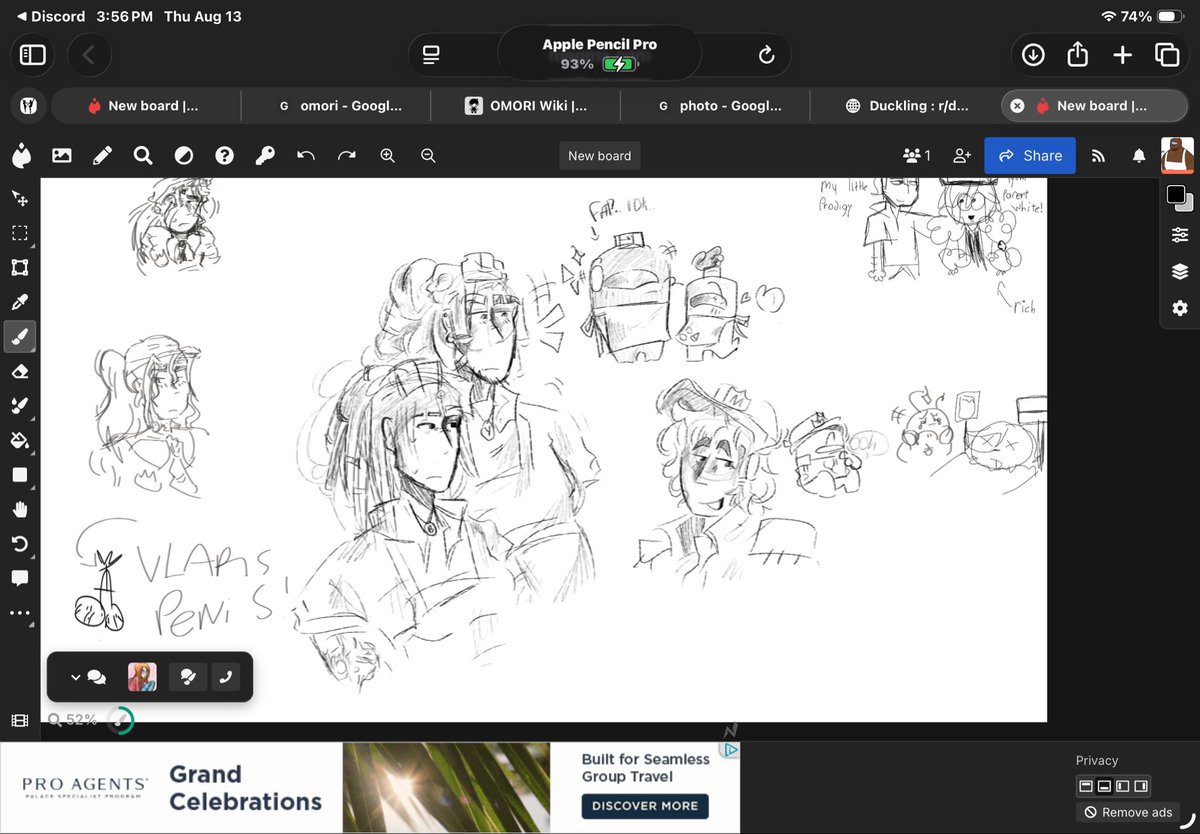The image size is (1200, 834).
Task: Open the participants list showing 1 user
Action: [x=916, y=155]
